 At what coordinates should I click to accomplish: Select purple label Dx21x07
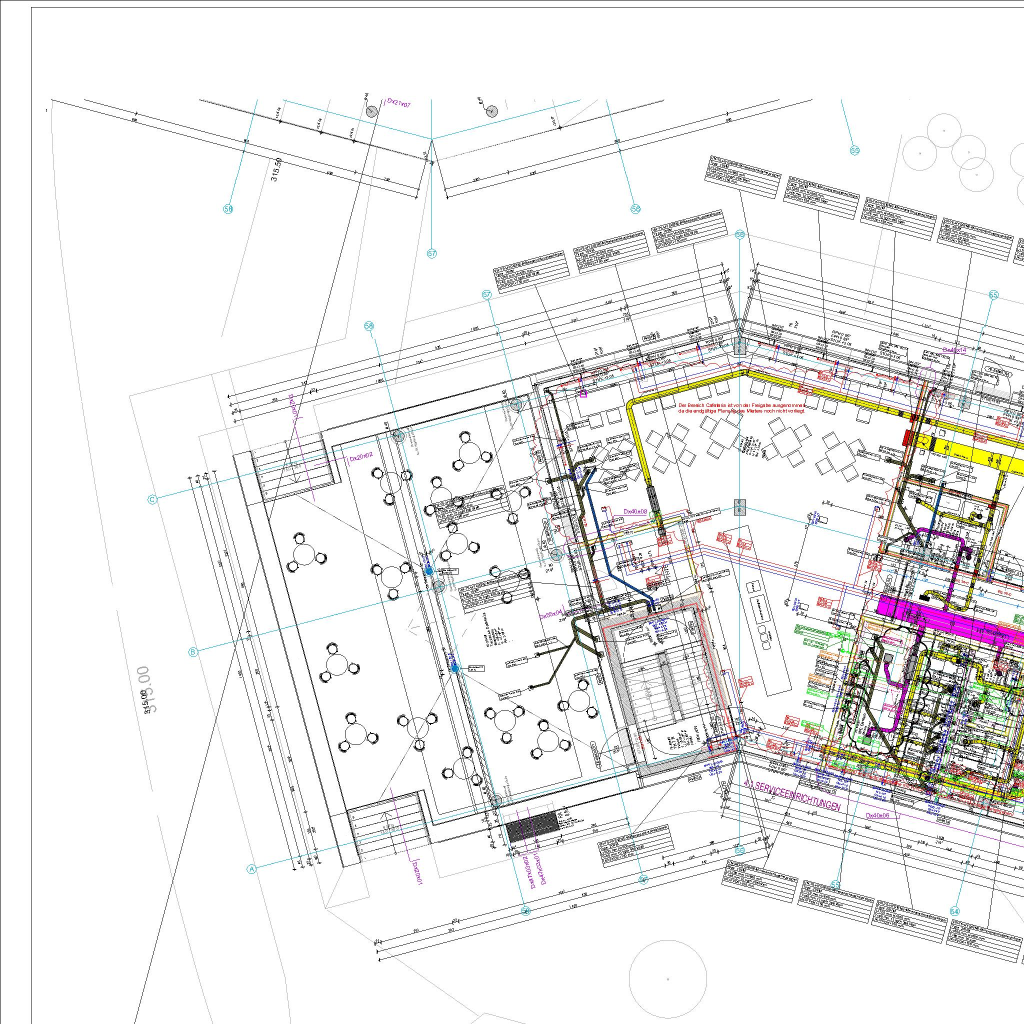(398, 103)
